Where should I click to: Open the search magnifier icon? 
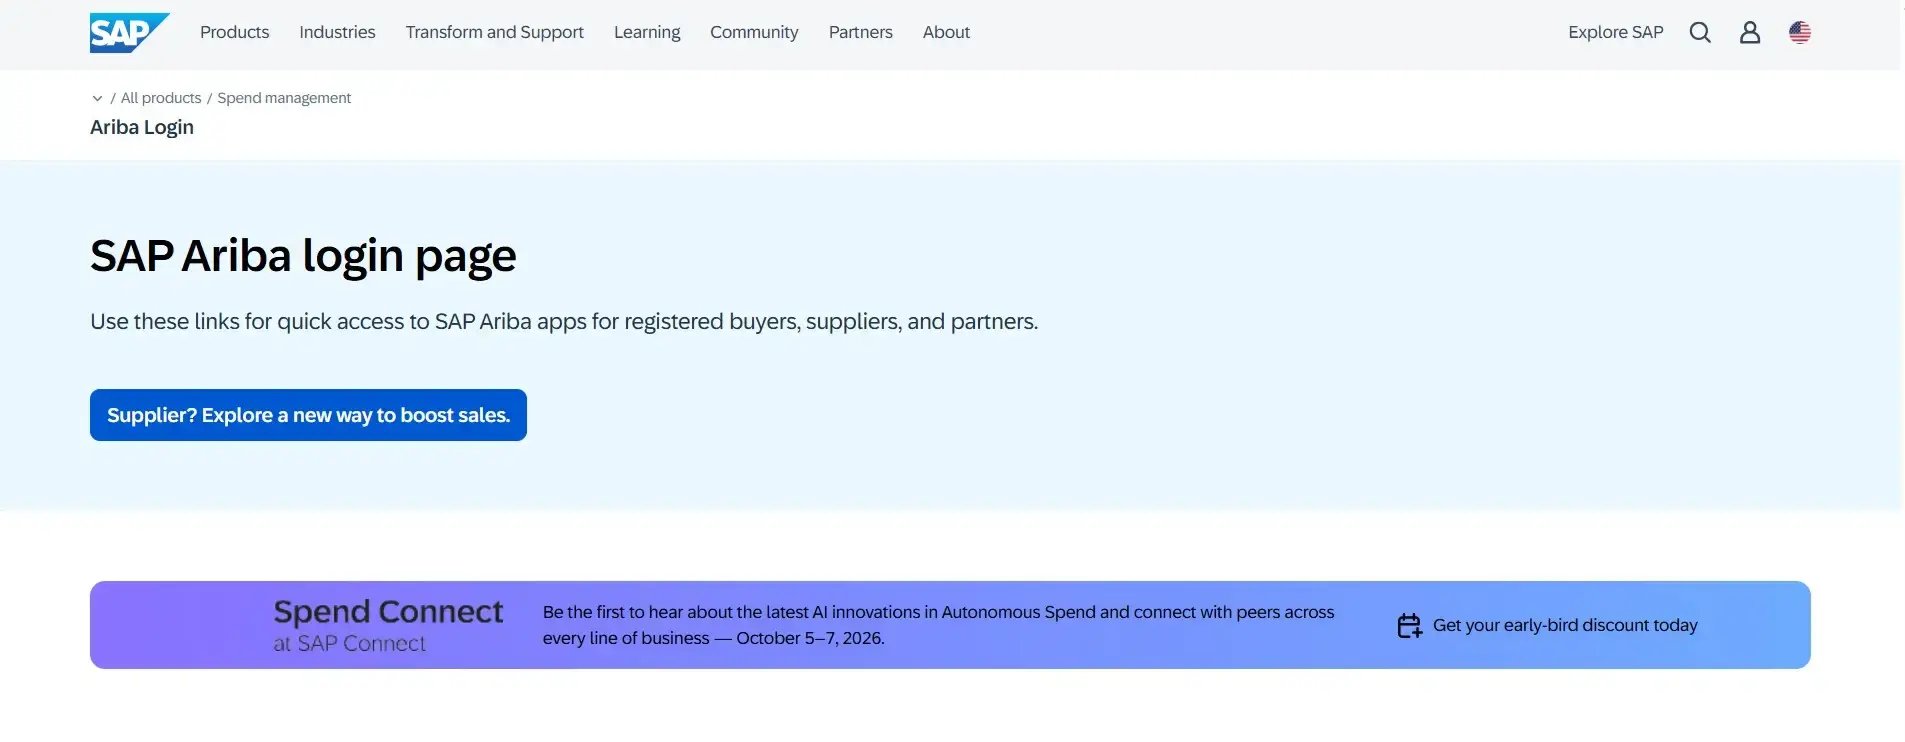pyautogui.click(x=1700, y=32)
